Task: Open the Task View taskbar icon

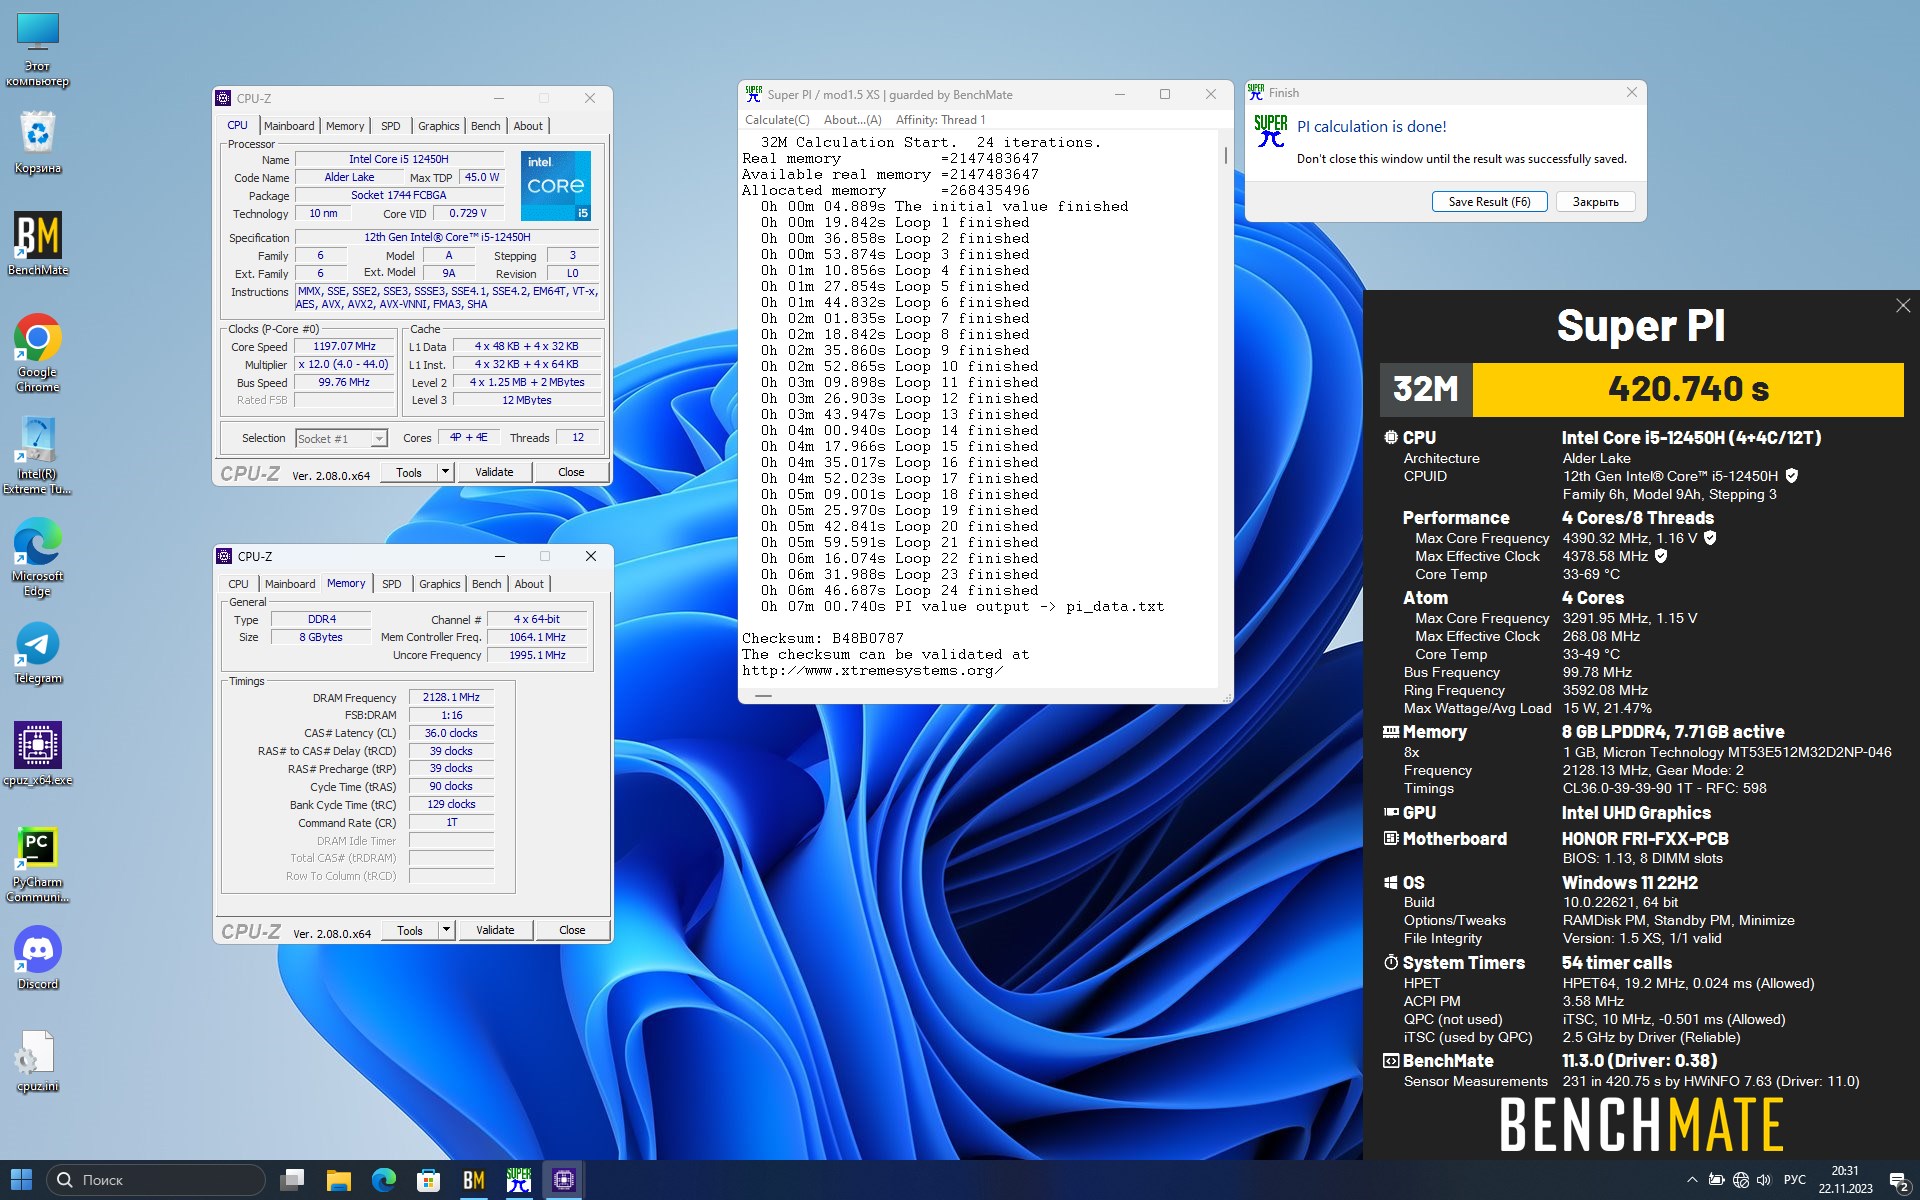Action: [x=292, y=1180]
